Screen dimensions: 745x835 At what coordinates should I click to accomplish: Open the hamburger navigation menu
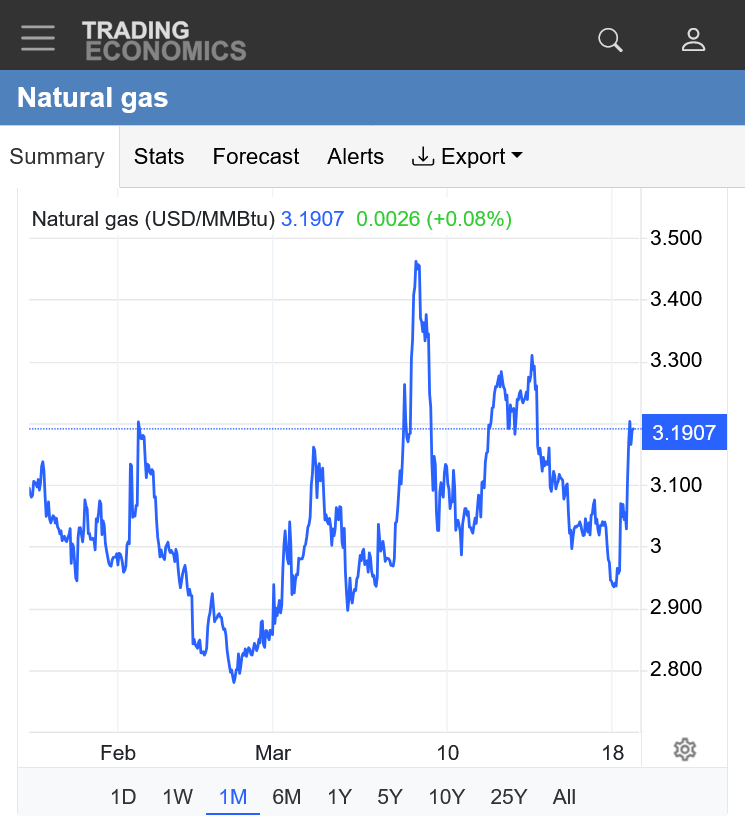(x=38, y=38)
